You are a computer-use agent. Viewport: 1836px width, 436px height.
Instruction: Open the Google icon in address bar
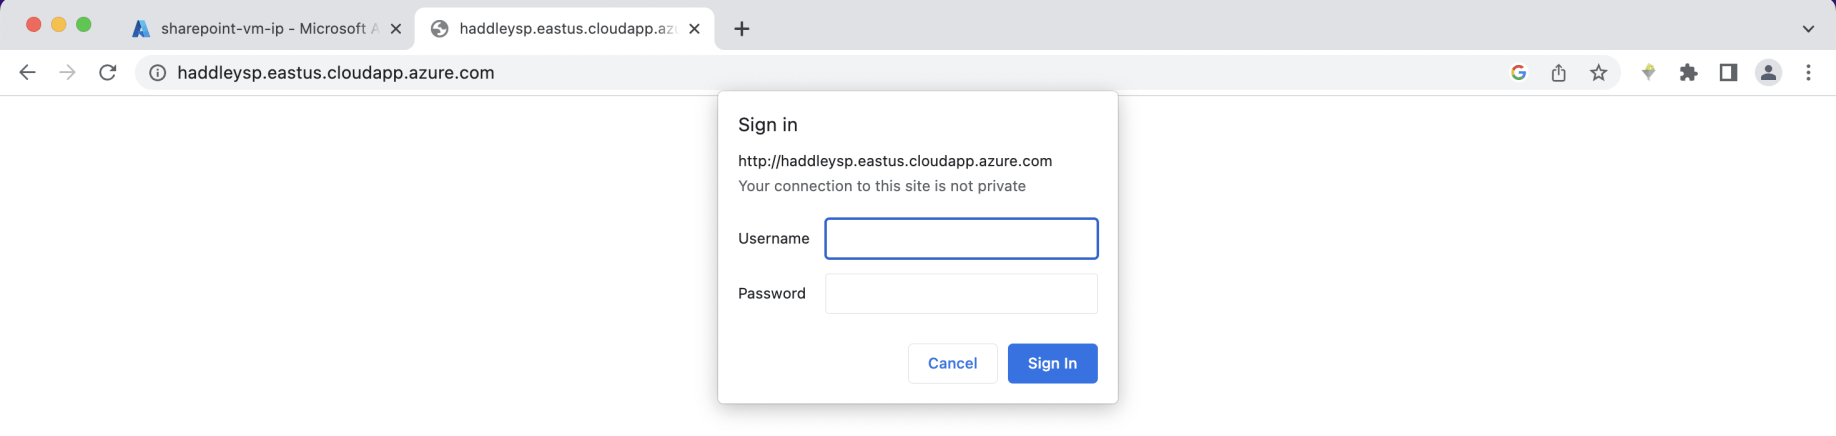click(1518, 73)
